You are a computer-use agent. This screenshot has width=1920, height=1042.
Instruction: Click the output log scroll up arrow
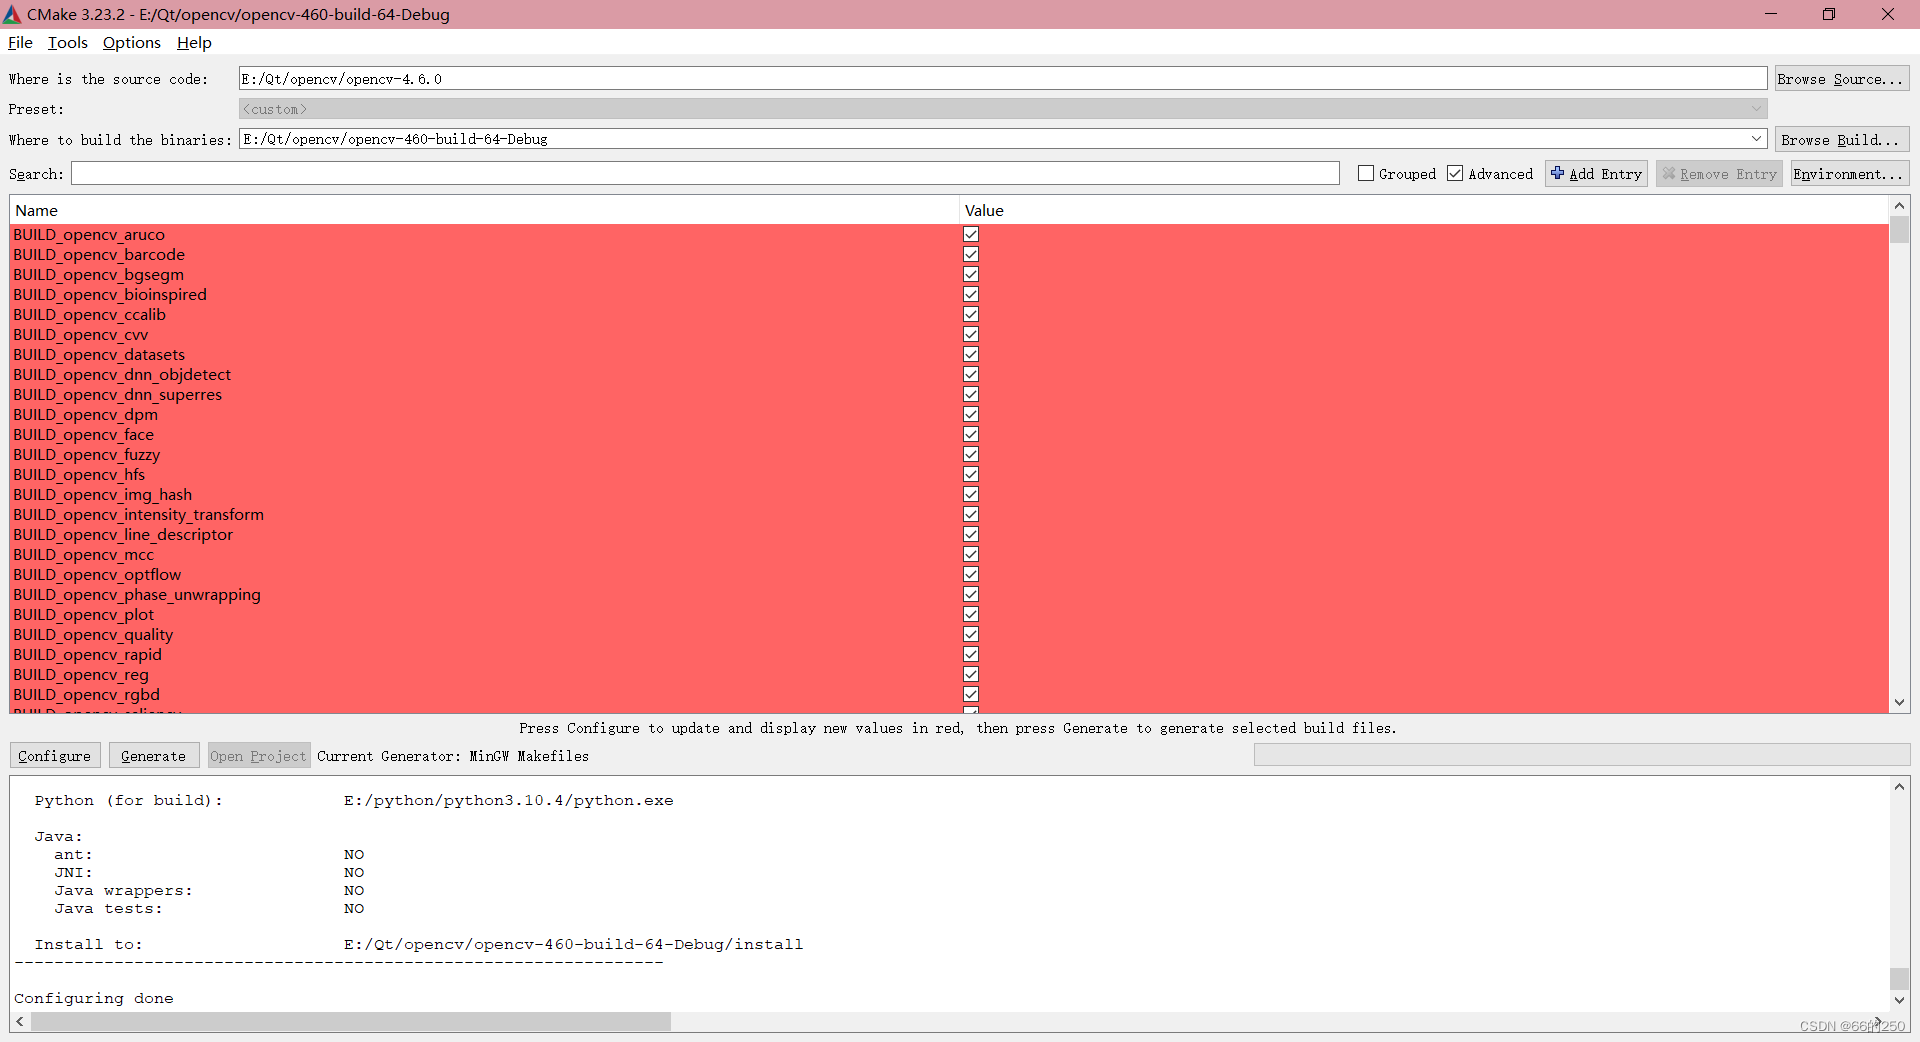click(x=1899, y=787)
